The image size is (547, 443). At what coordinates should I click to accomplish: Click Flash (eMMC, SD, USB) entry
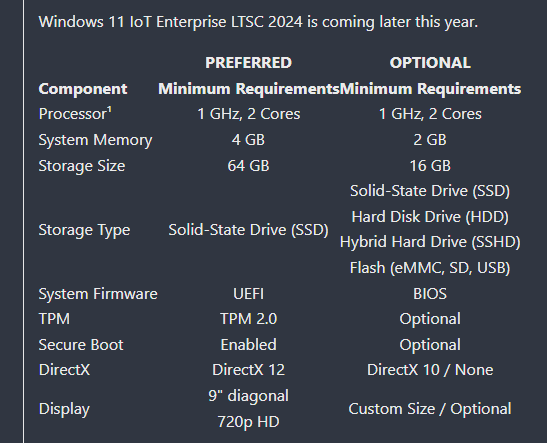point(430,268)
